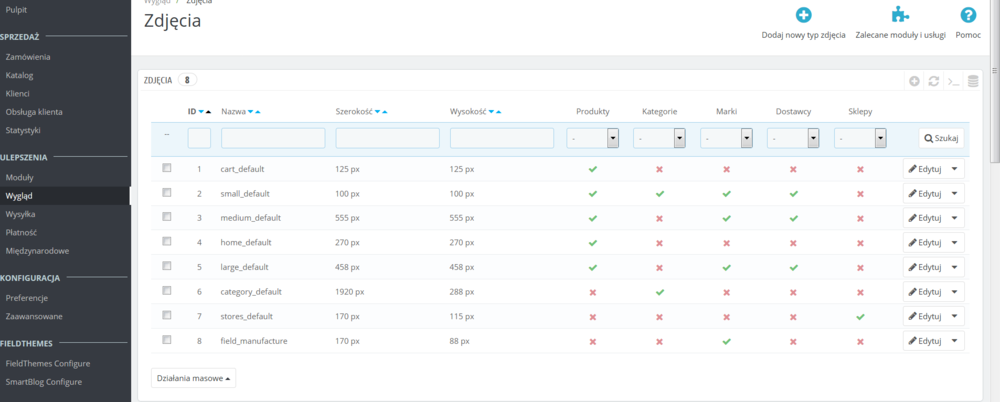Viewport: 1000px width, 402px height.
Task: Select checkbox for field_manufacture row
Action: [167, 339]
